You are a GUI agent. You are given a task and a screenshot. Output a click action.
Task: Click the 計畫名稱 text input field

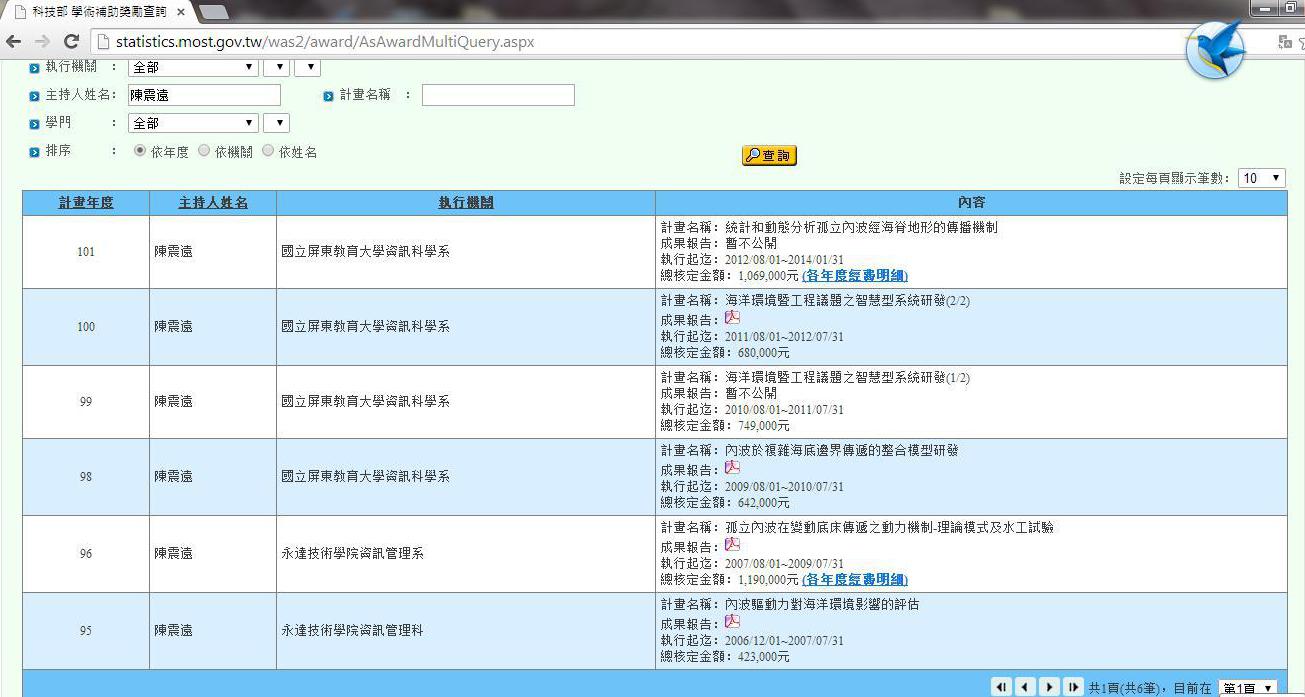[498, 95]
